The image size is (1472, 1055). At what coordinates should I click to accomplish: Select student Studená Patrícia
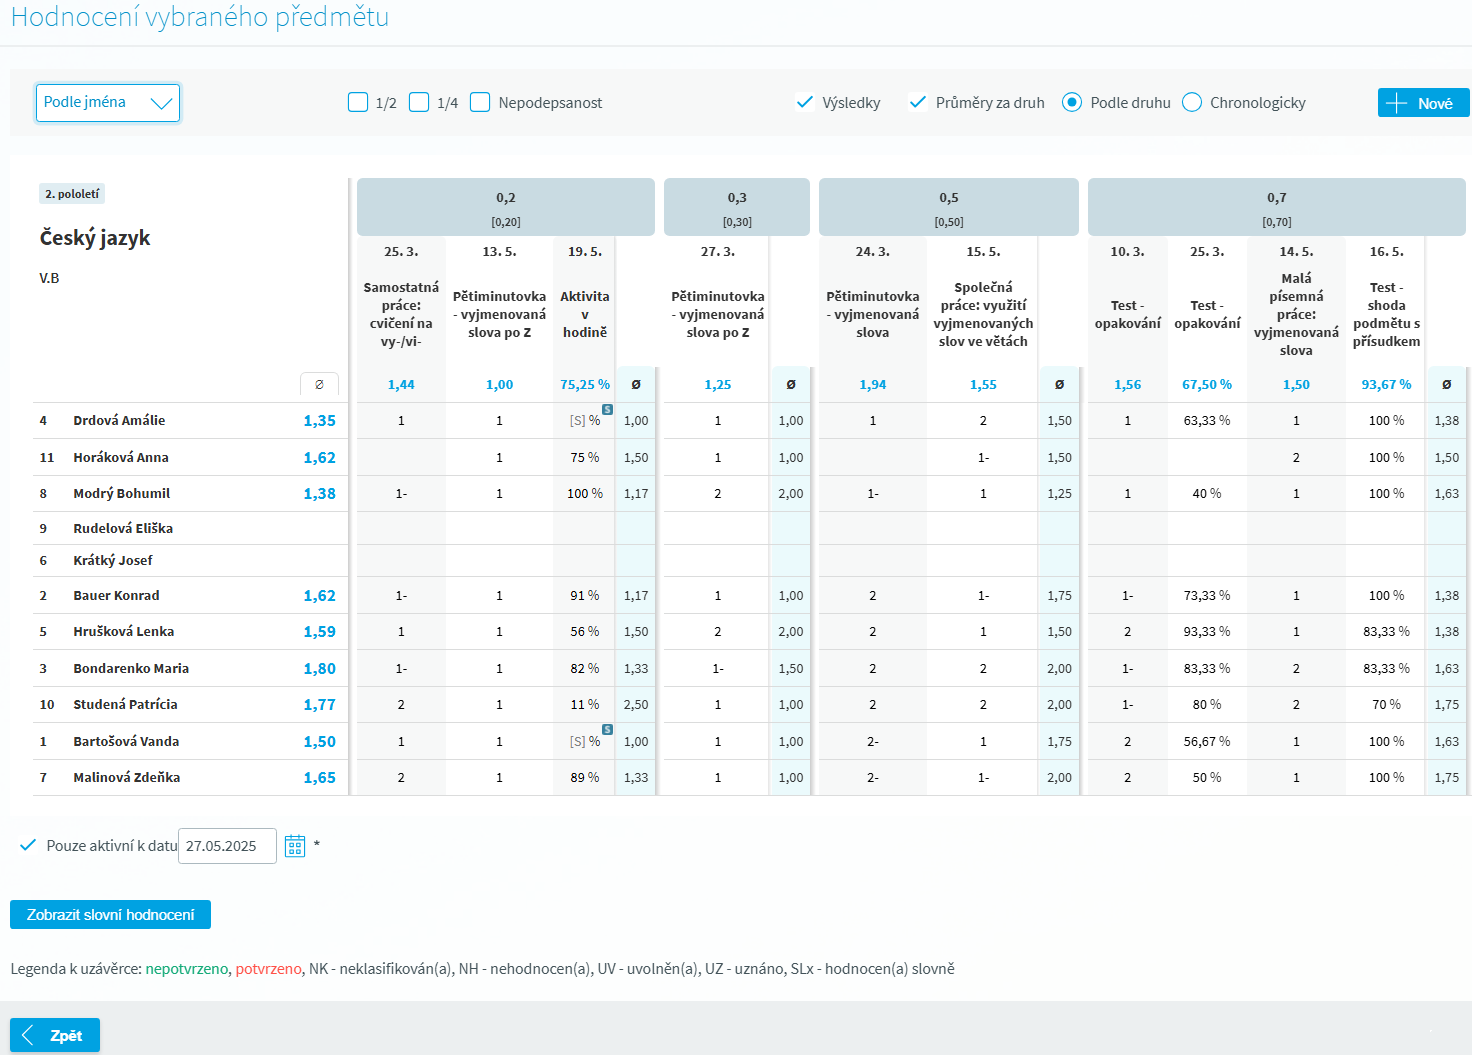125,704
